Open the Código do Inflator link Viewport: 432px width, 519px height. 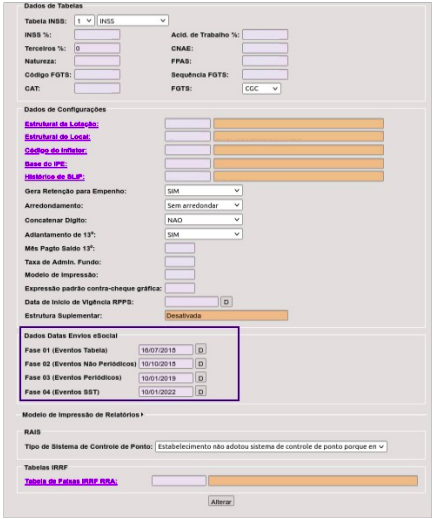56,150
